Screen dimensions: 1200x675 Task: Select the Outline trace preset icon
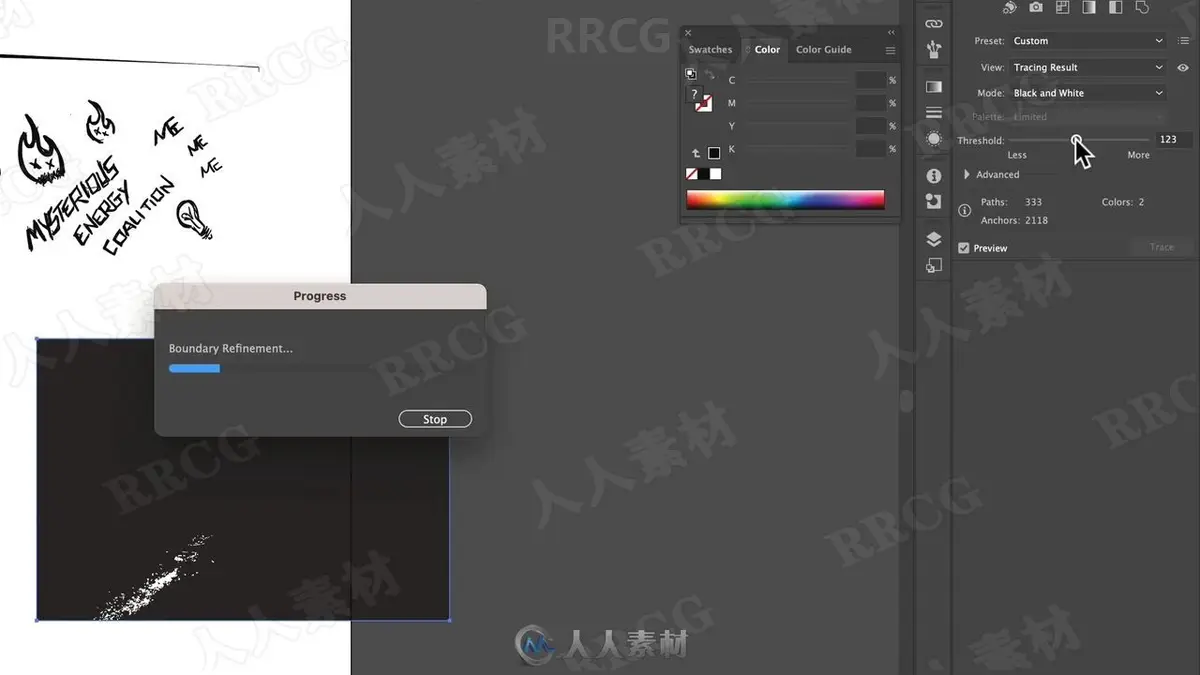coord(1142,8)
